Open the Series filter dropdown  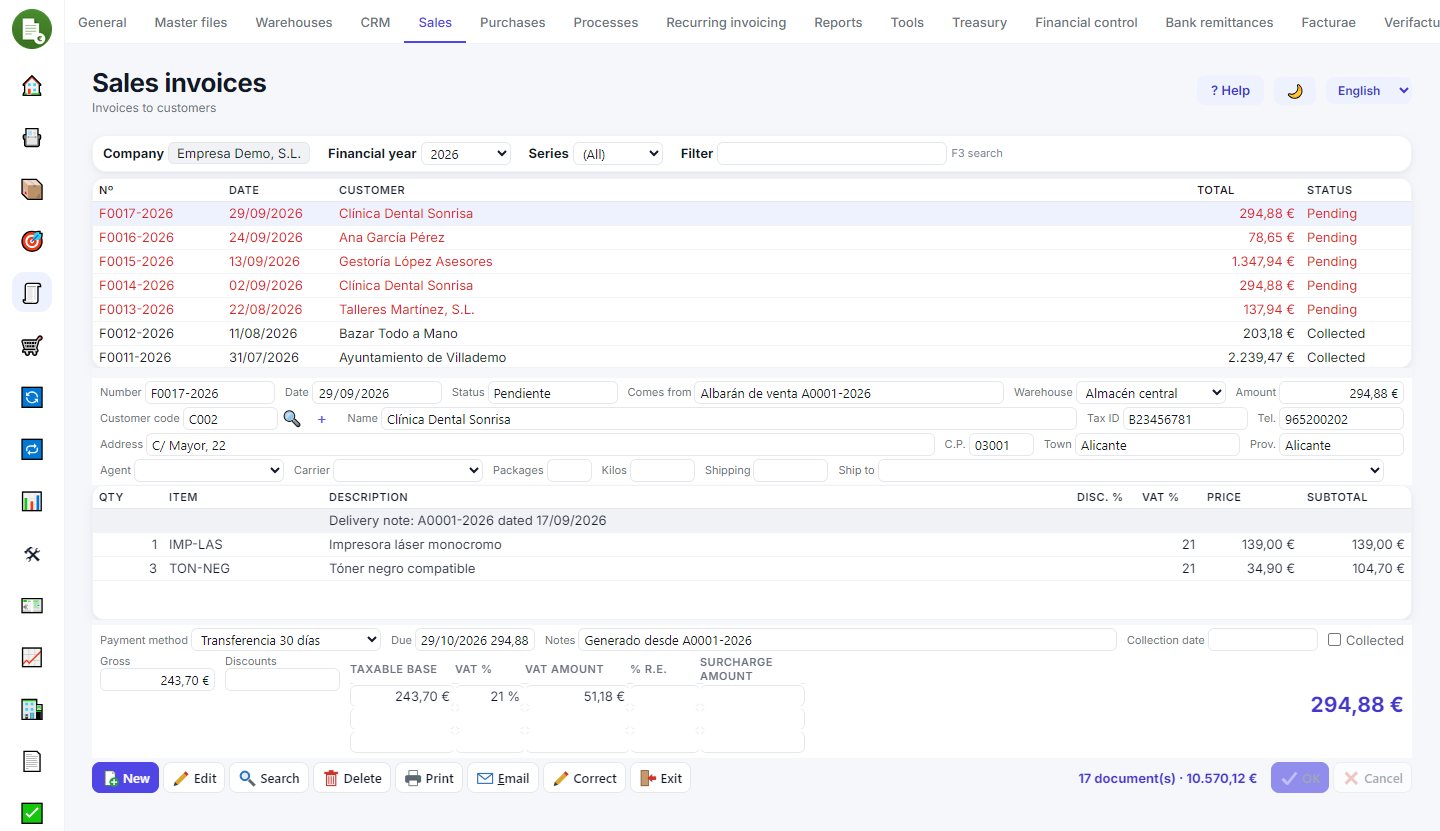(x=618, y=154)
